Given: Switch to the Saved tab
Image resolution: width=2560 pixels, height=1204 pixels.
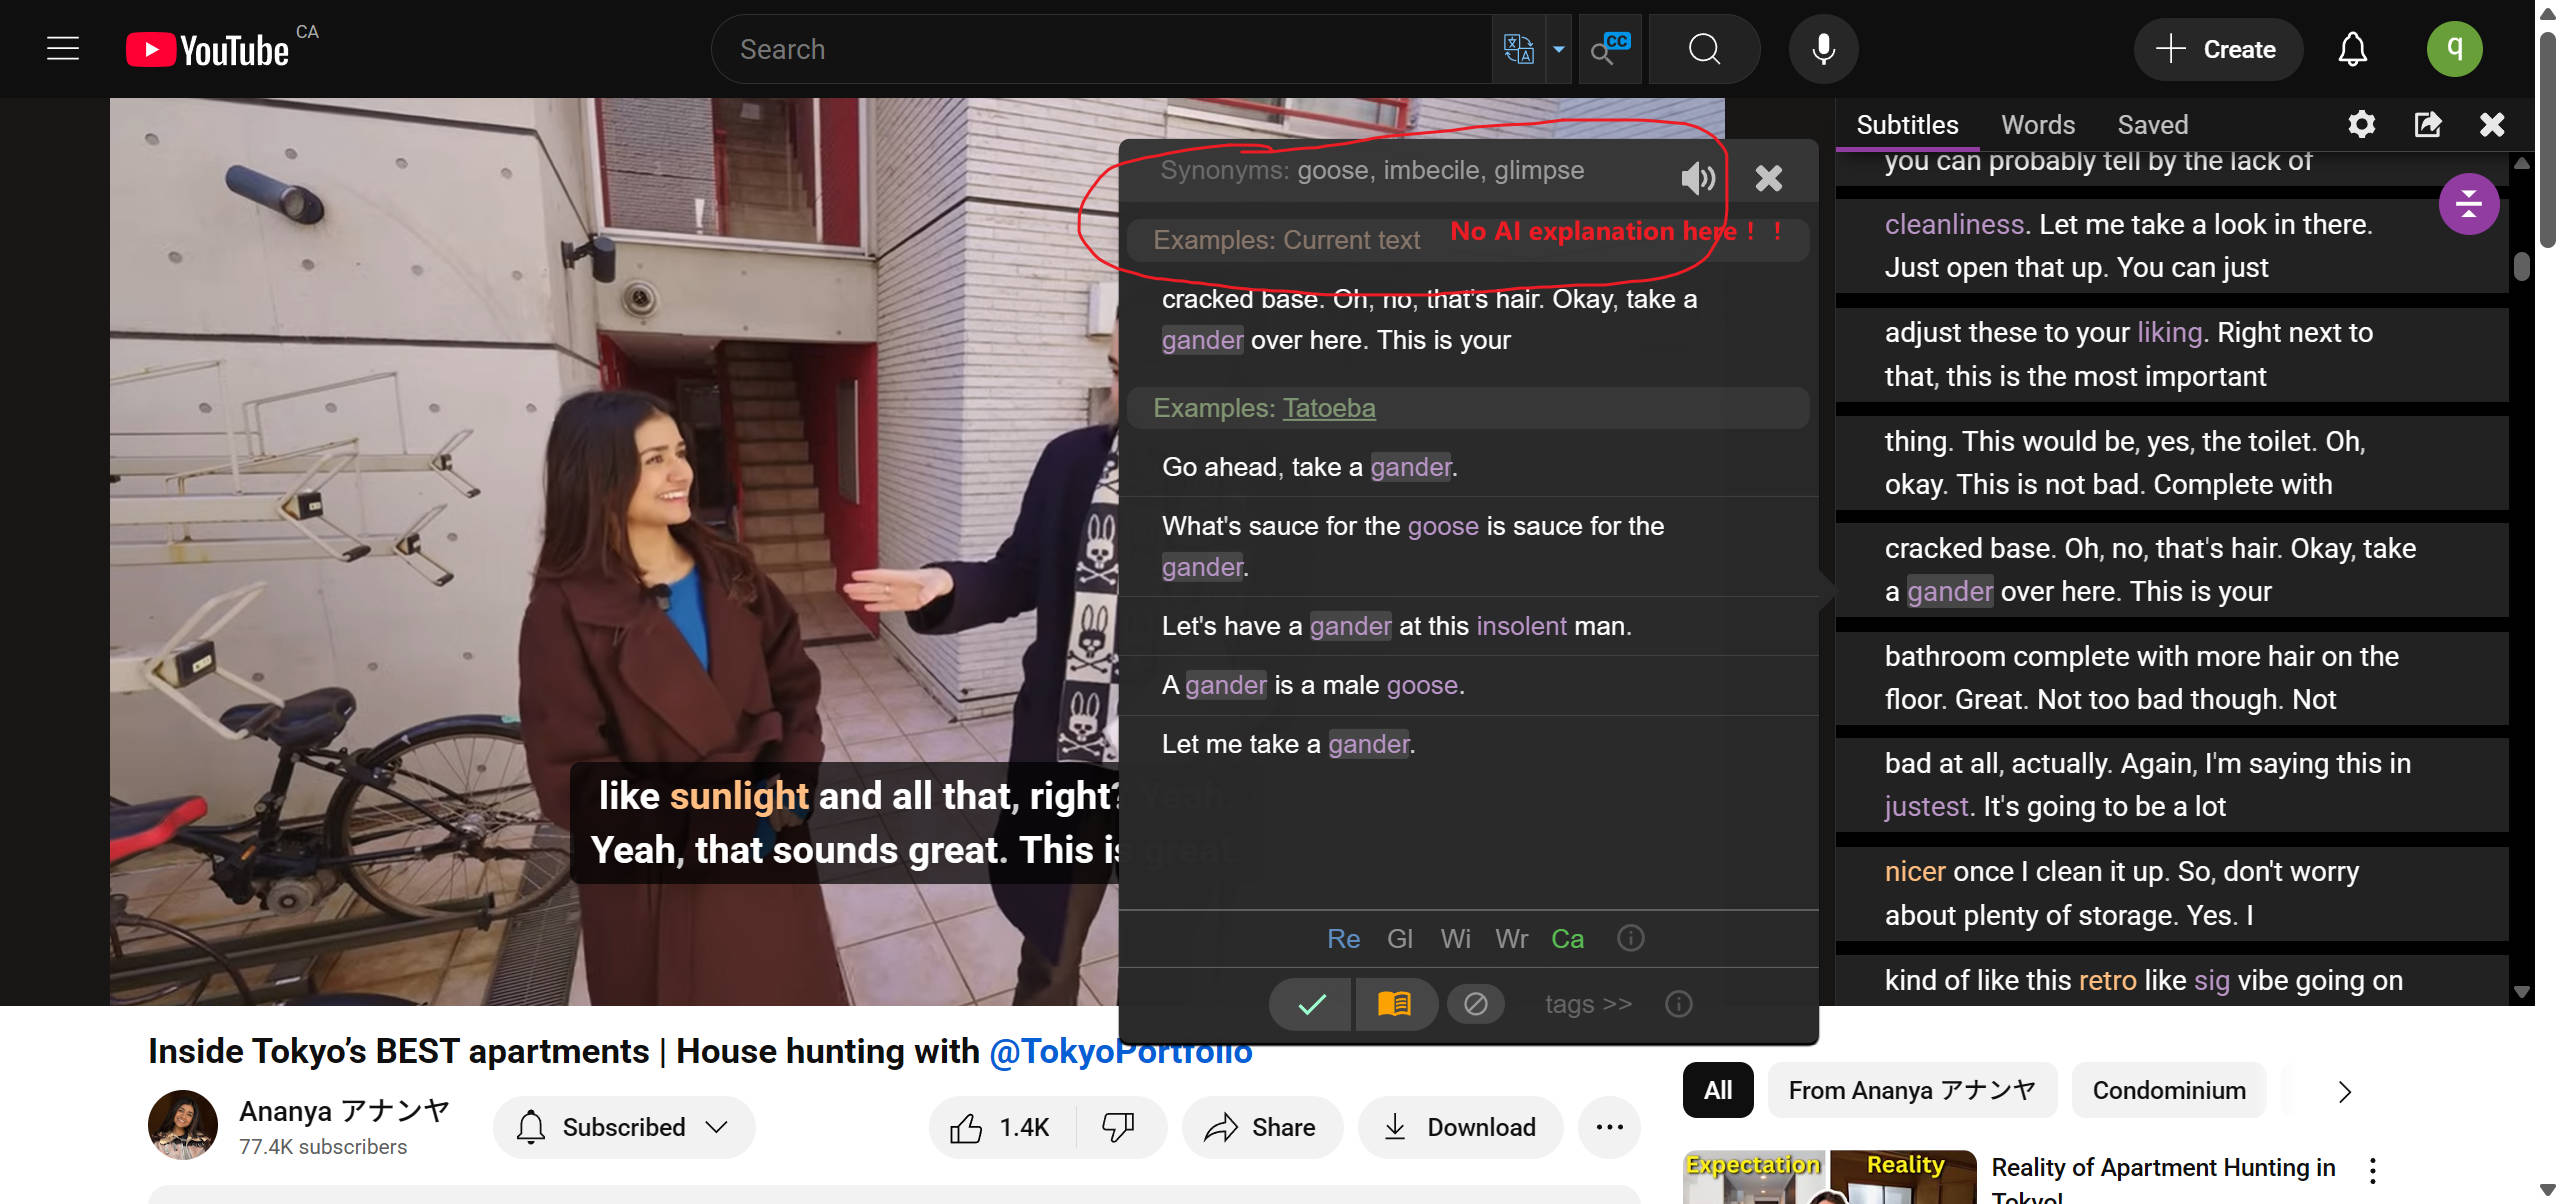Looking at the screenshot, I should click(2152, 125).
